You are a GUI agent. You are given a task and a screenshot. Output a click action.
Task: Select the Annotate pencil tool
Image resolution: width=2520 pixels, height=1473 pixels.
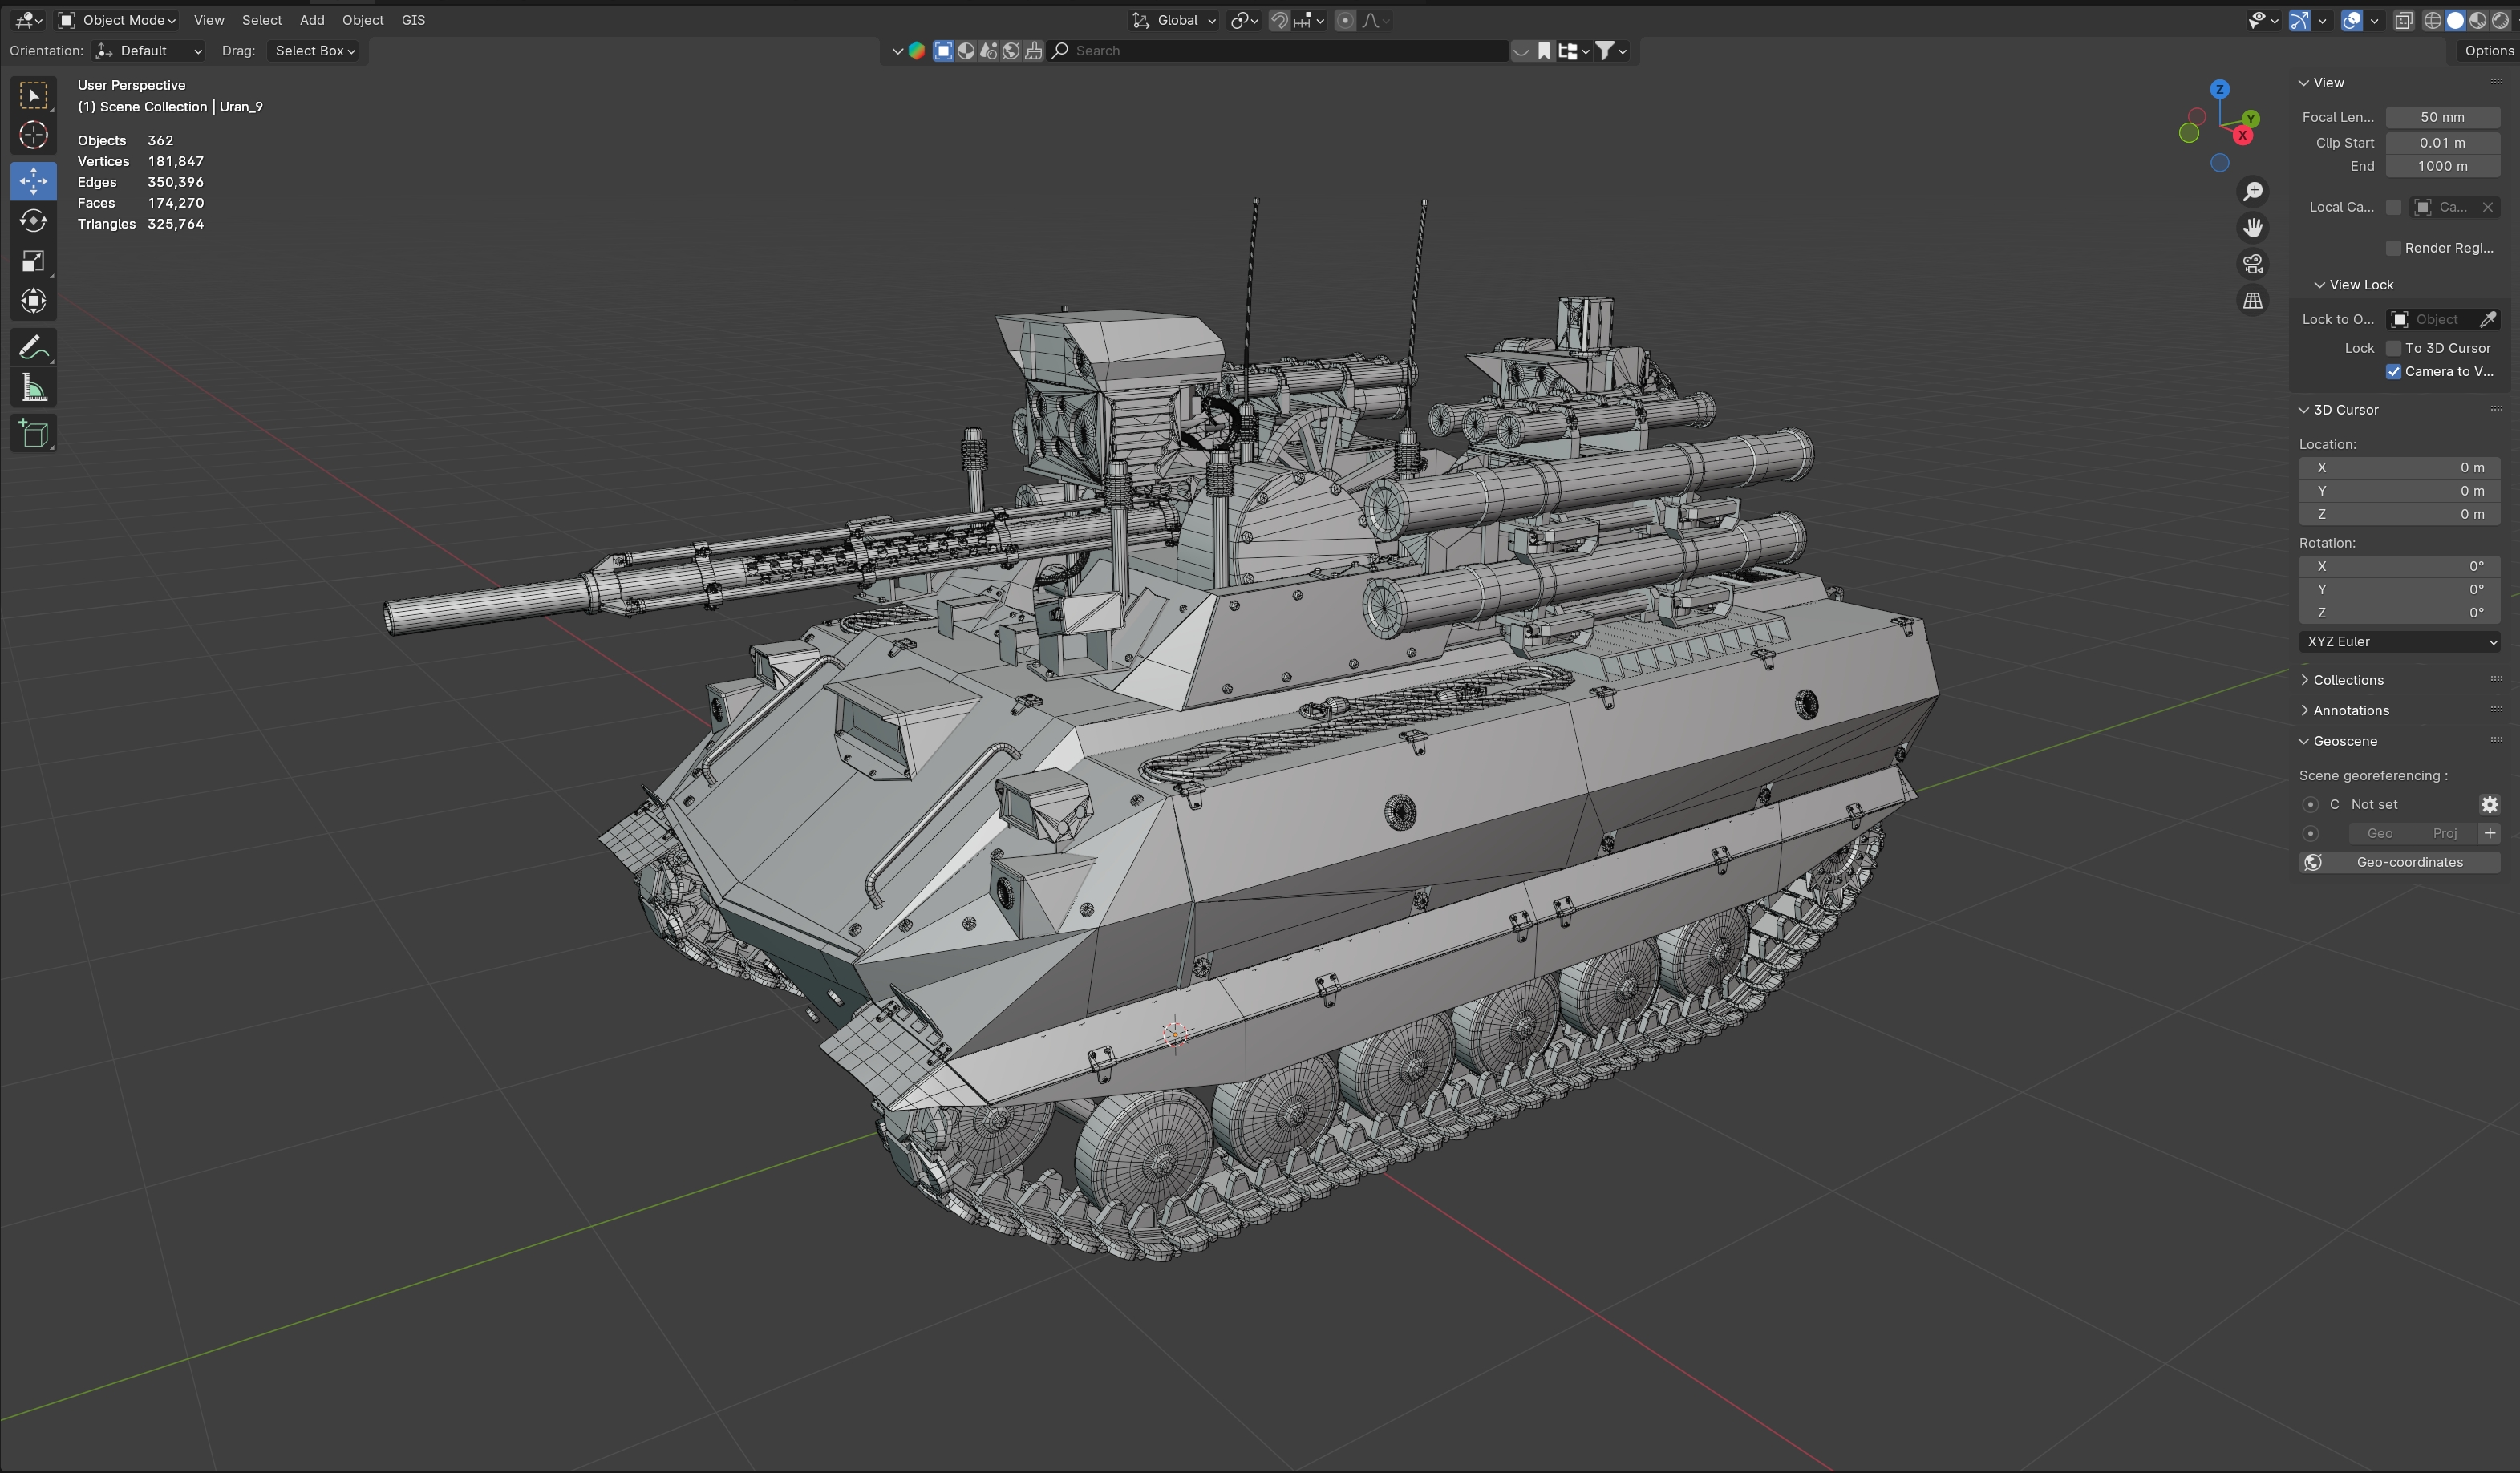[x=33, y=348]
